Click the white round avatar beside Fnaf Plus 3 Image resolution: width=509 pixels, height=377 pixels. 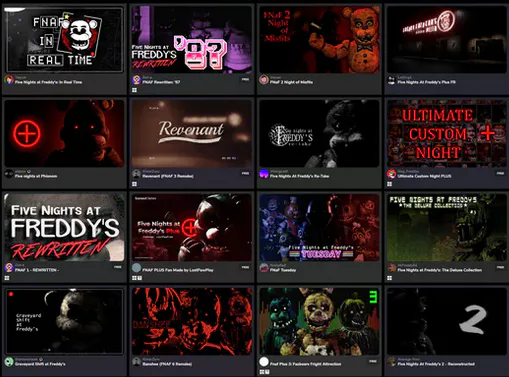point(264,362)
